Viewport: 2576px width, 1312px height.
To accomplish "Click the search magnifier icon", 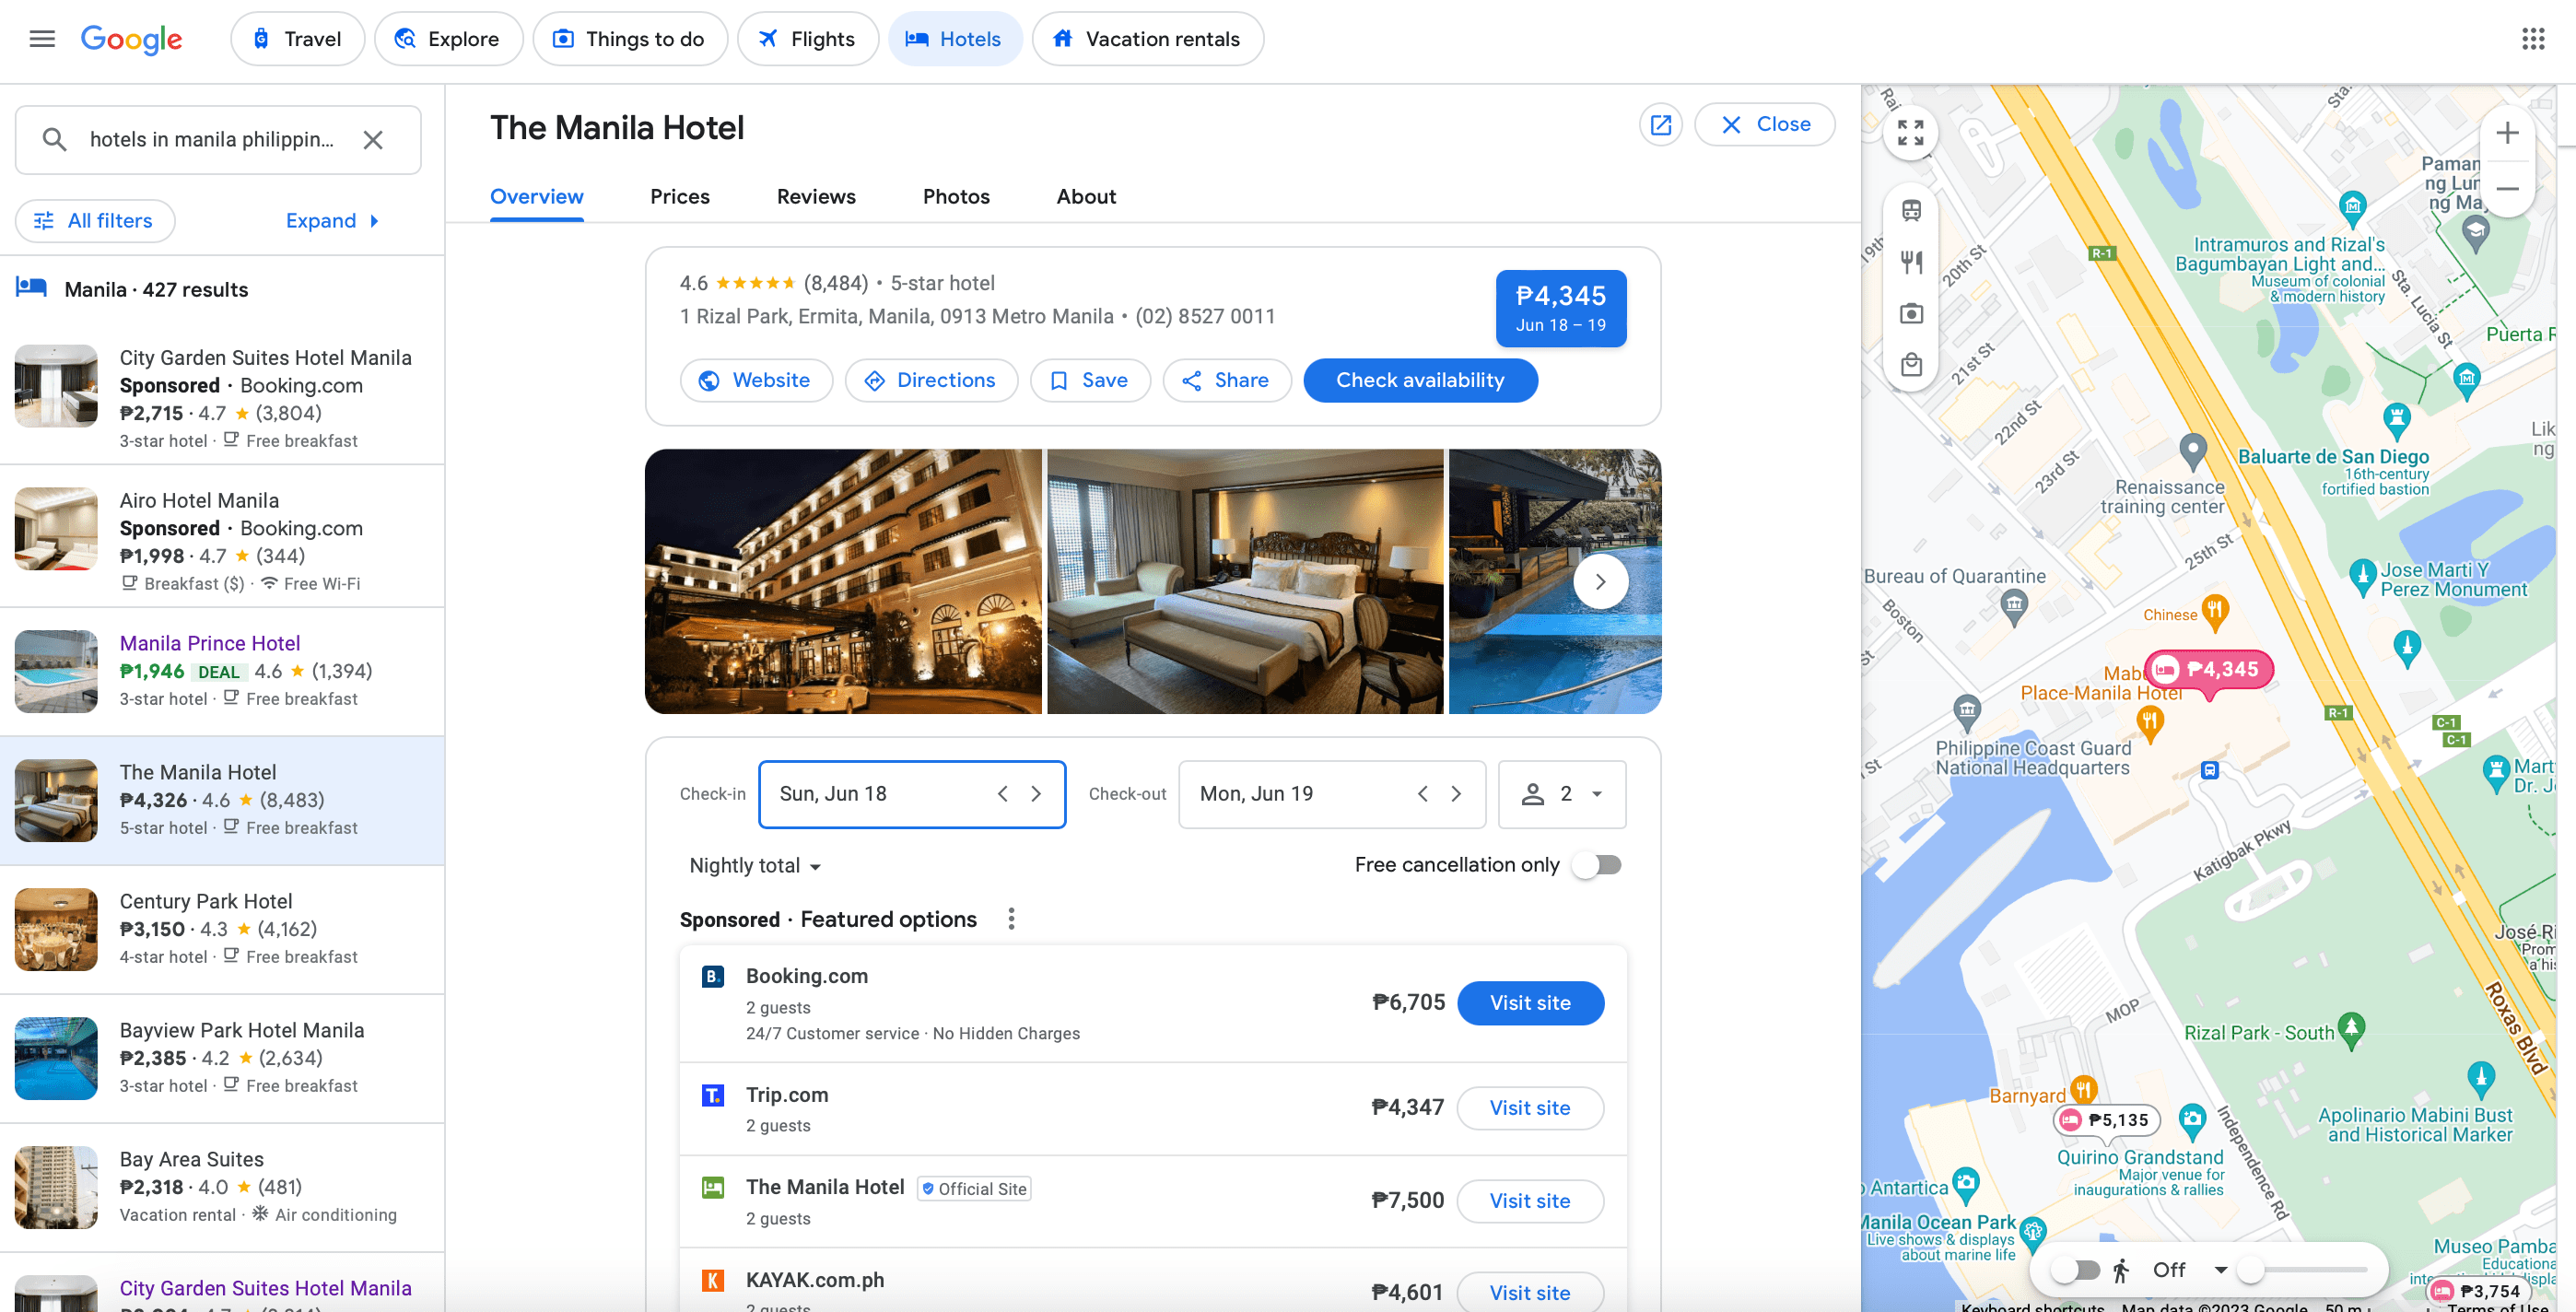I will (x=55, y=140).
